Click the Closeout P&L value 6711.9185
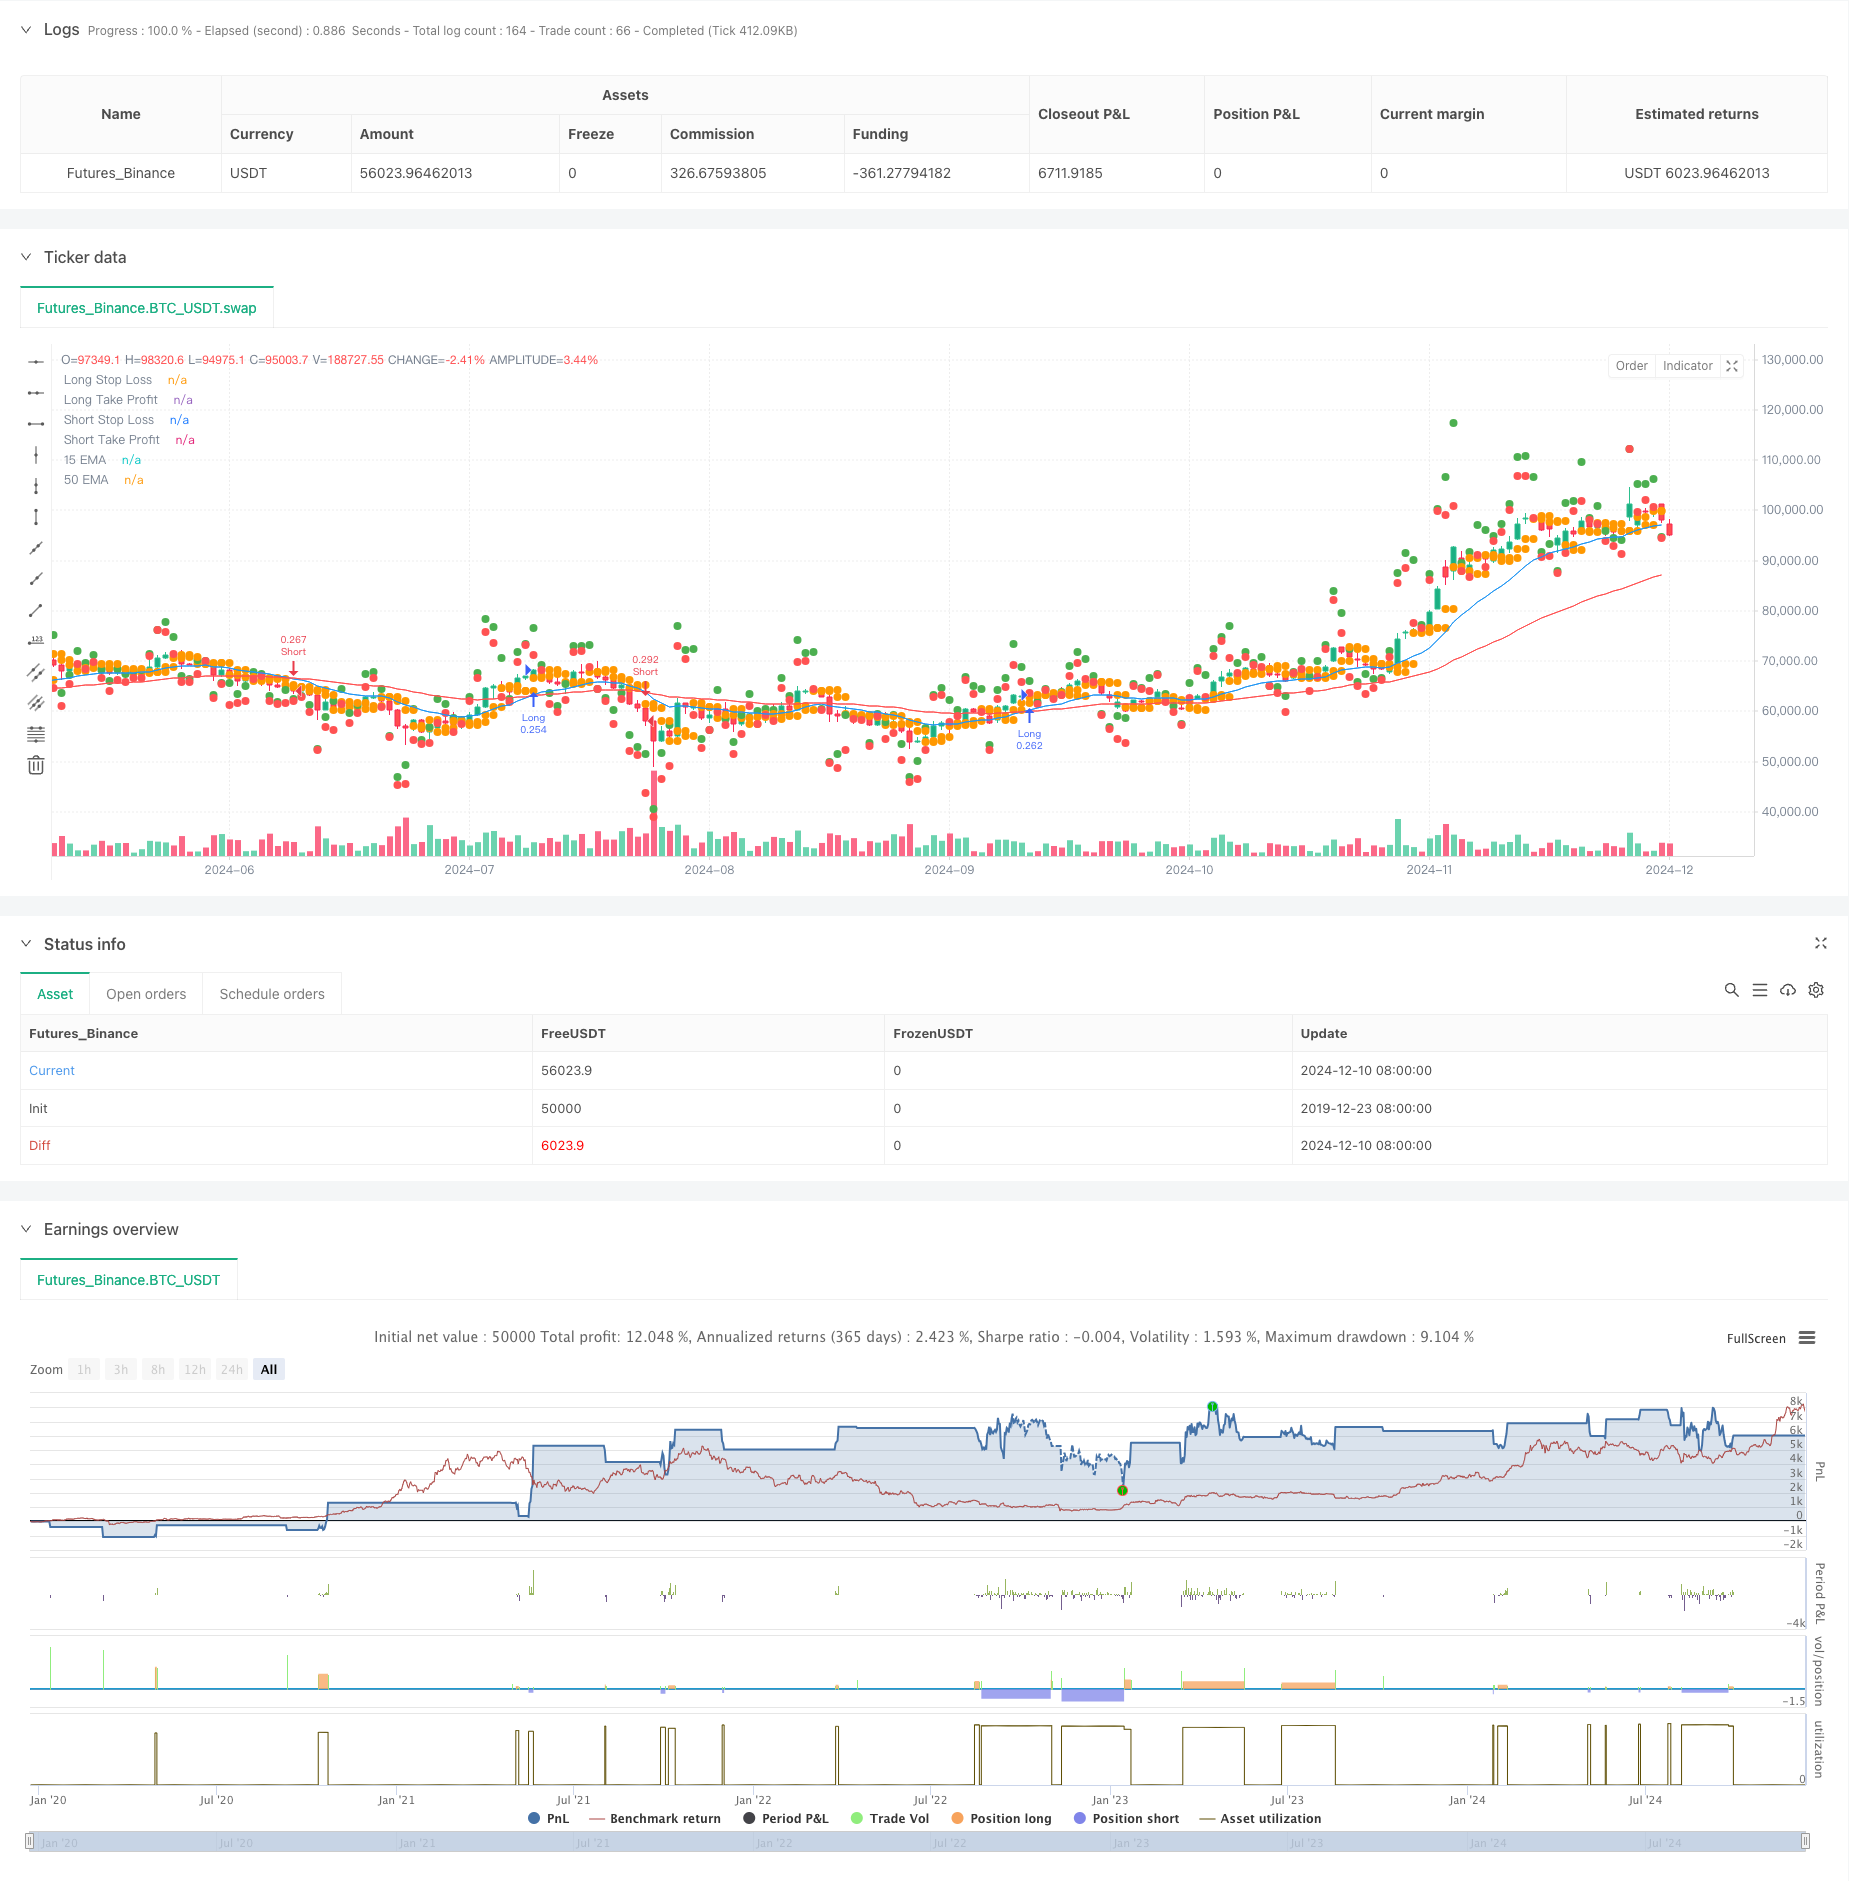The image size is (1849, 1881). point(1070,173)
